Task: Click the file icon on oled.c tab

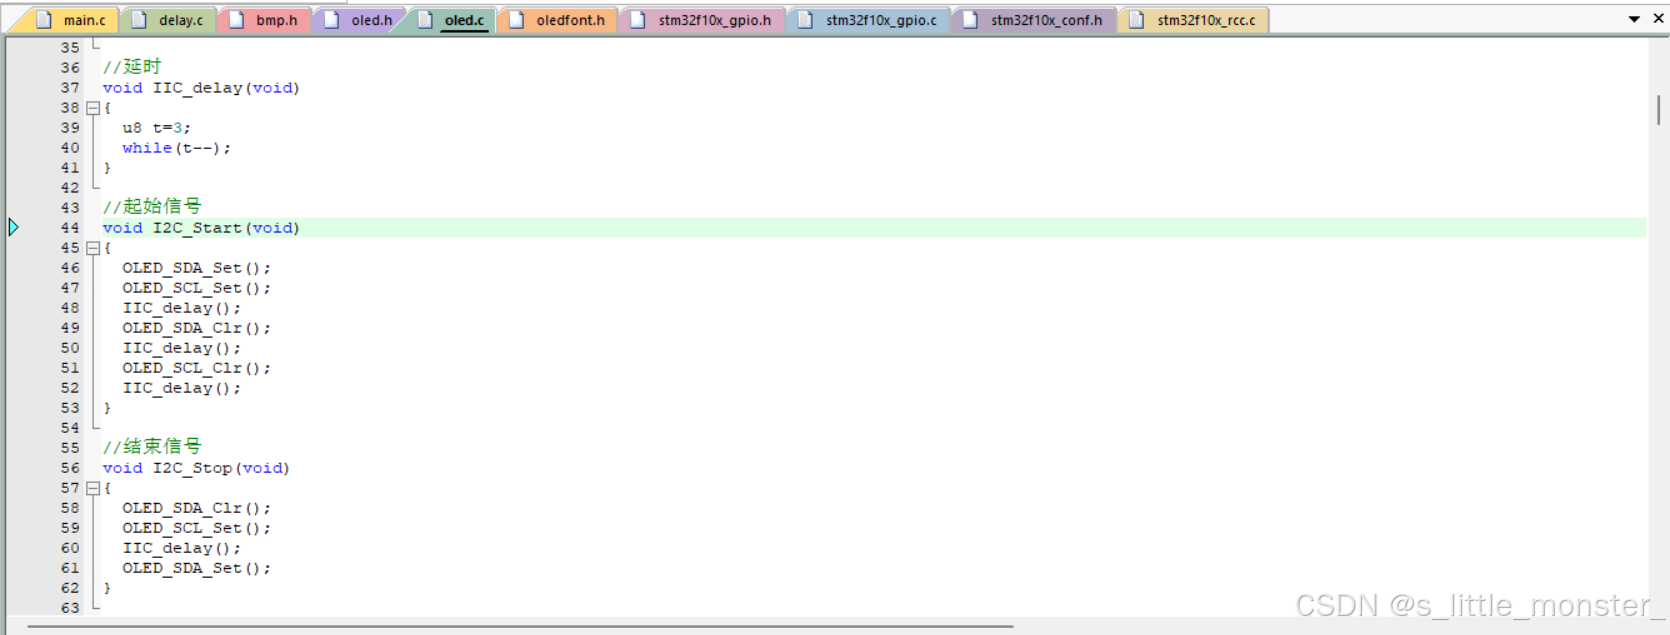Action: point(425,20)
